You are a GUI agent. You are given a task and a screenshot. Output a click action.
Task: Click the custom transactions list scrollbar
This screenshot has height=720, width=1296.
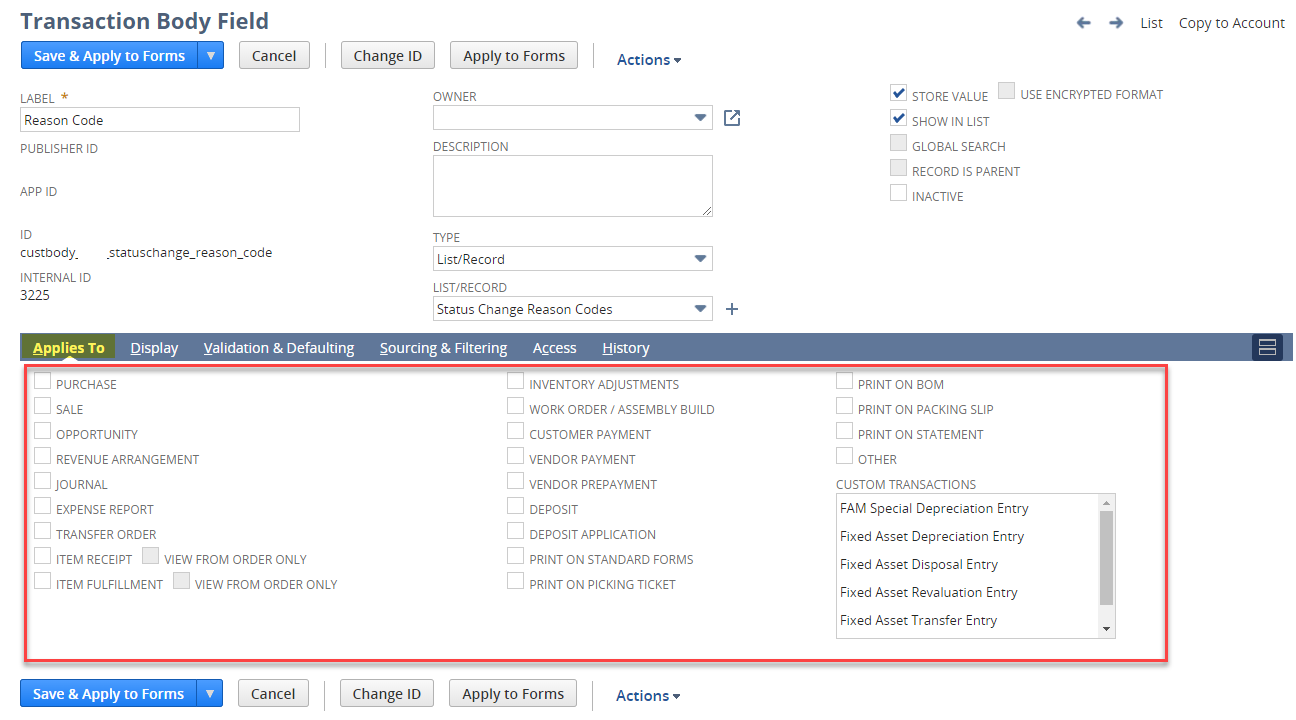[x=1106, y=566]
